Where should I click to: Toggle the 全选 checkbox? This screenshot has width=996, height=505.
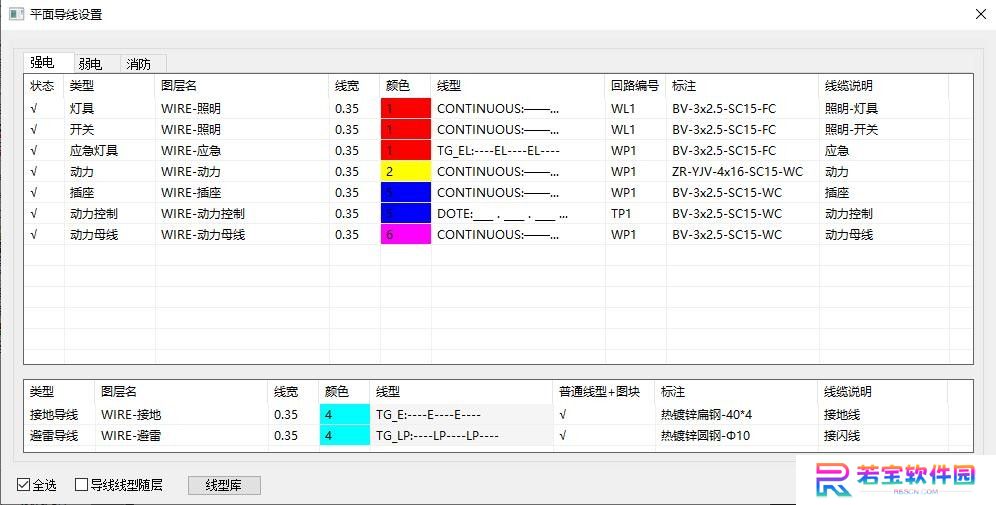(x=24, y=485)
